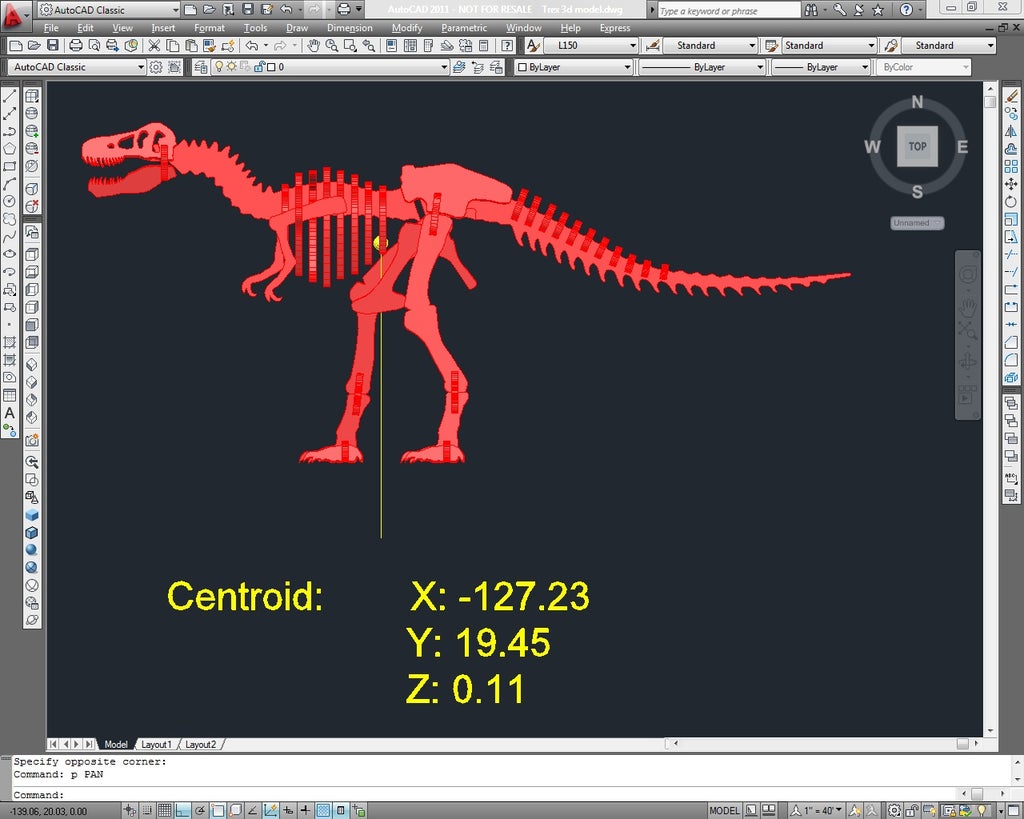Screen dimensions: 1024x819
Task: Open the Modify menu
Action: pyautogui.click(x=407, y=28)
